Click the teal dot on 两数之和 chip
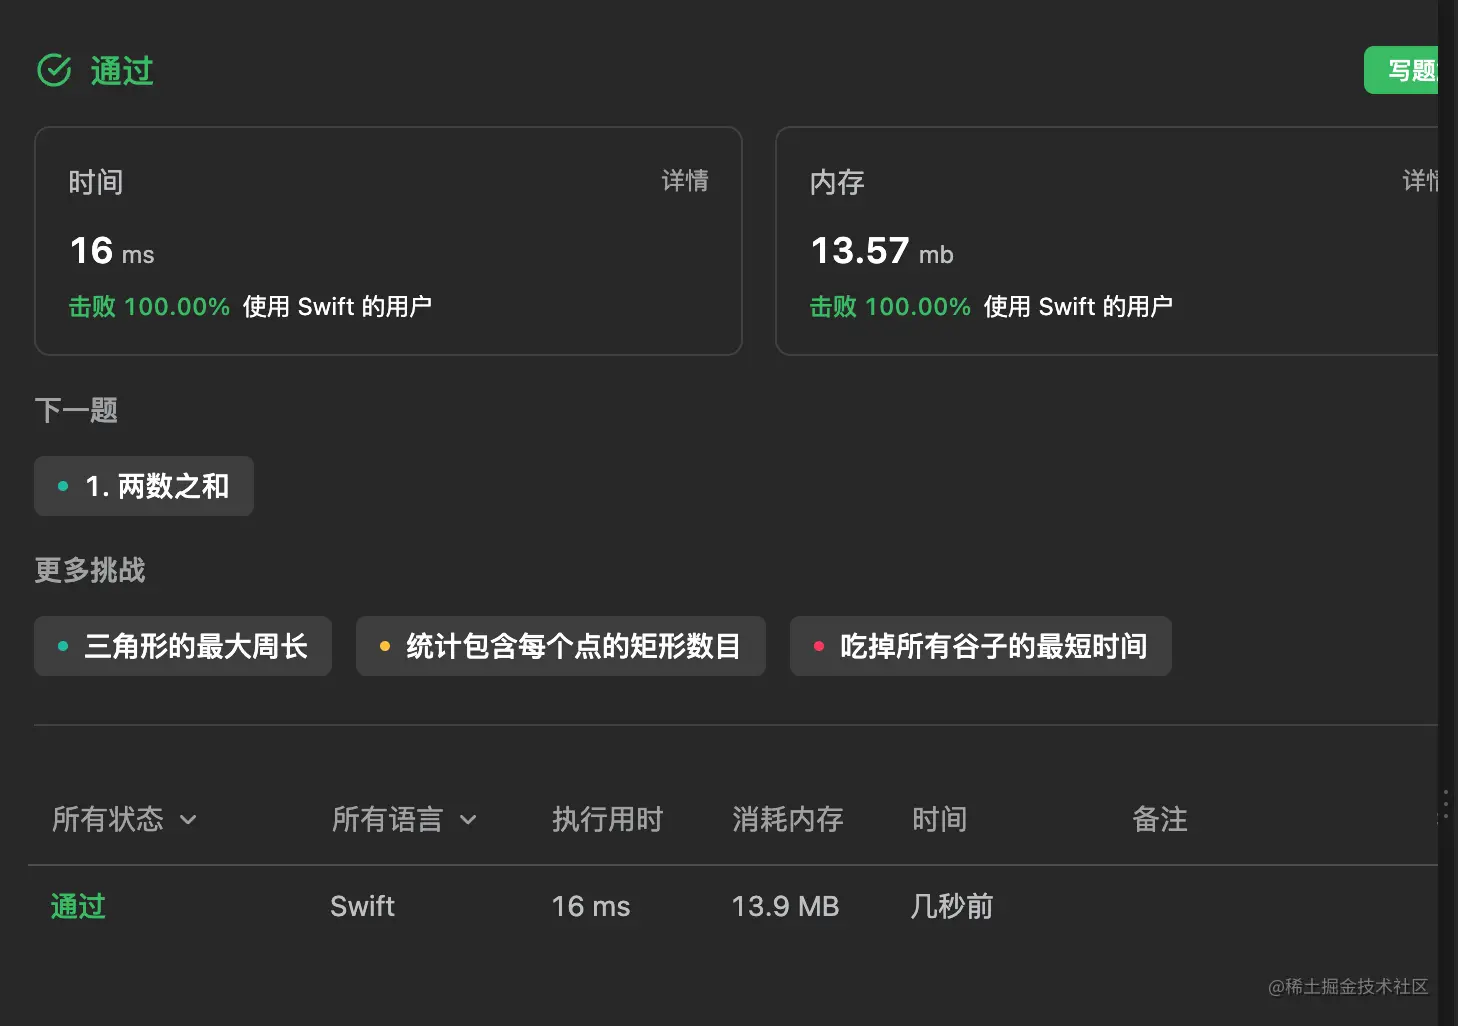1458x1026 pixels. coord(63,486)
